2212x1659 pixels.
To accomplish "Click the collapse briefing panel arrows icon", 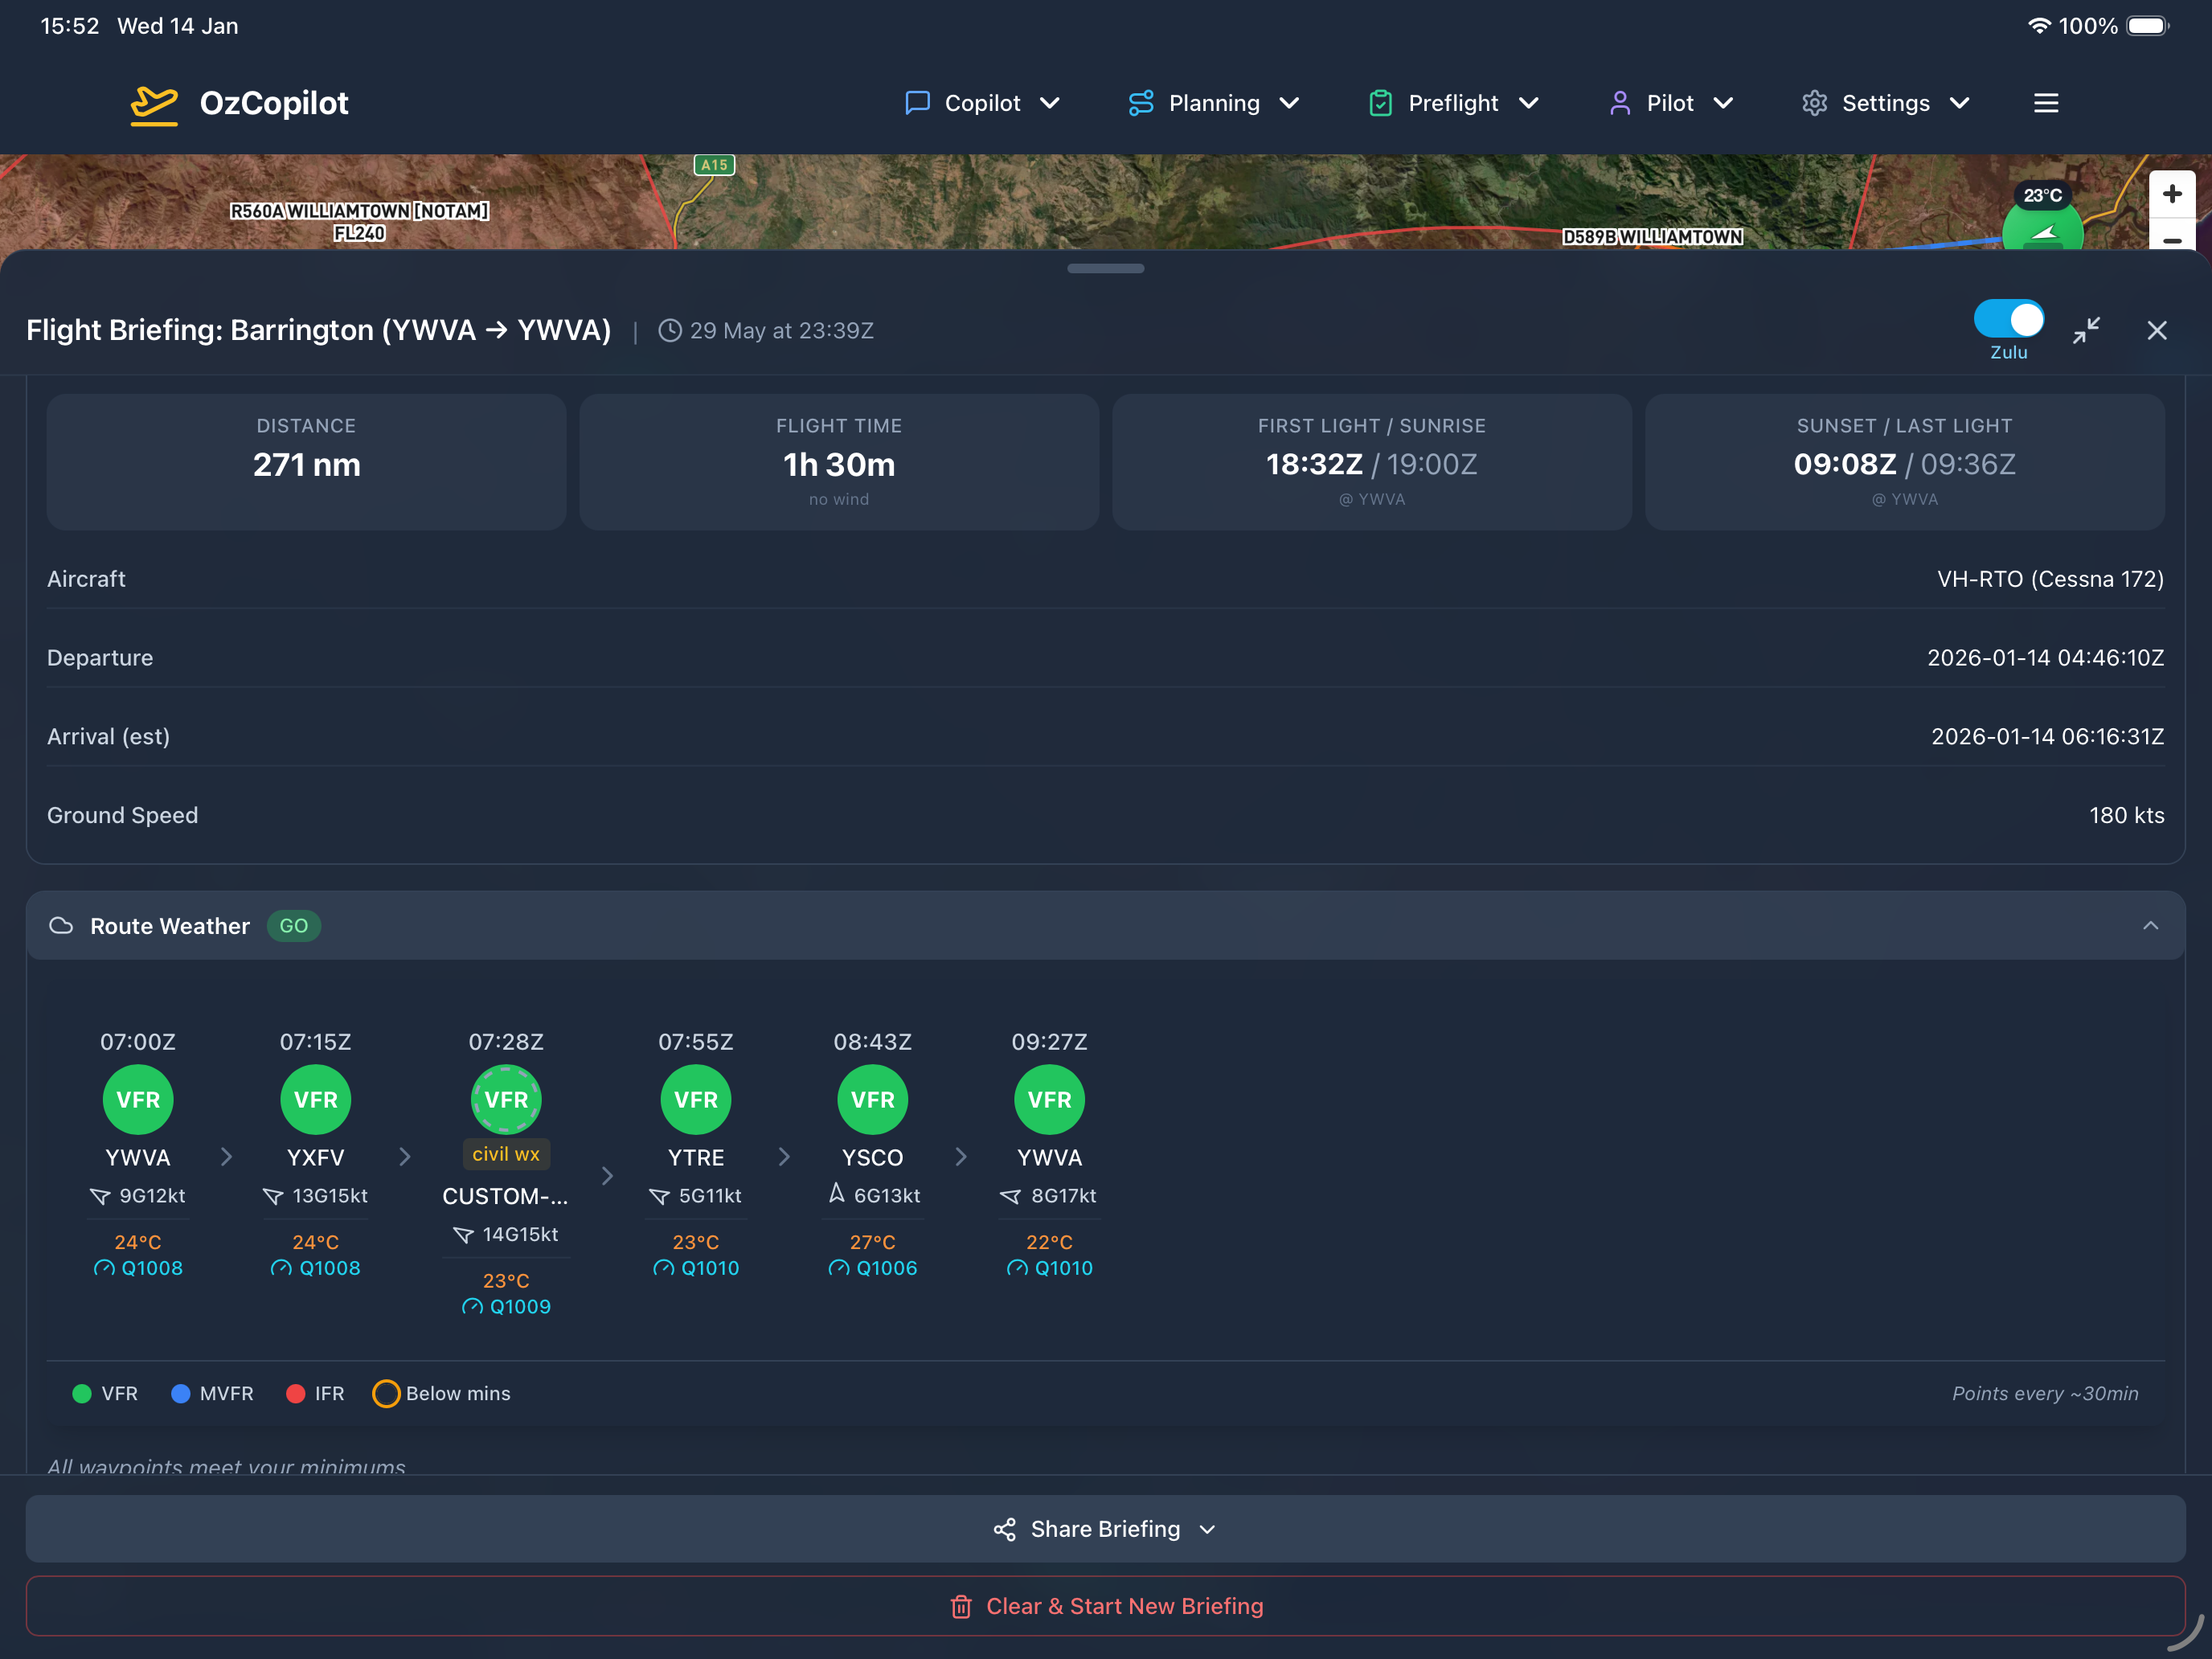I will [2086, 330].
